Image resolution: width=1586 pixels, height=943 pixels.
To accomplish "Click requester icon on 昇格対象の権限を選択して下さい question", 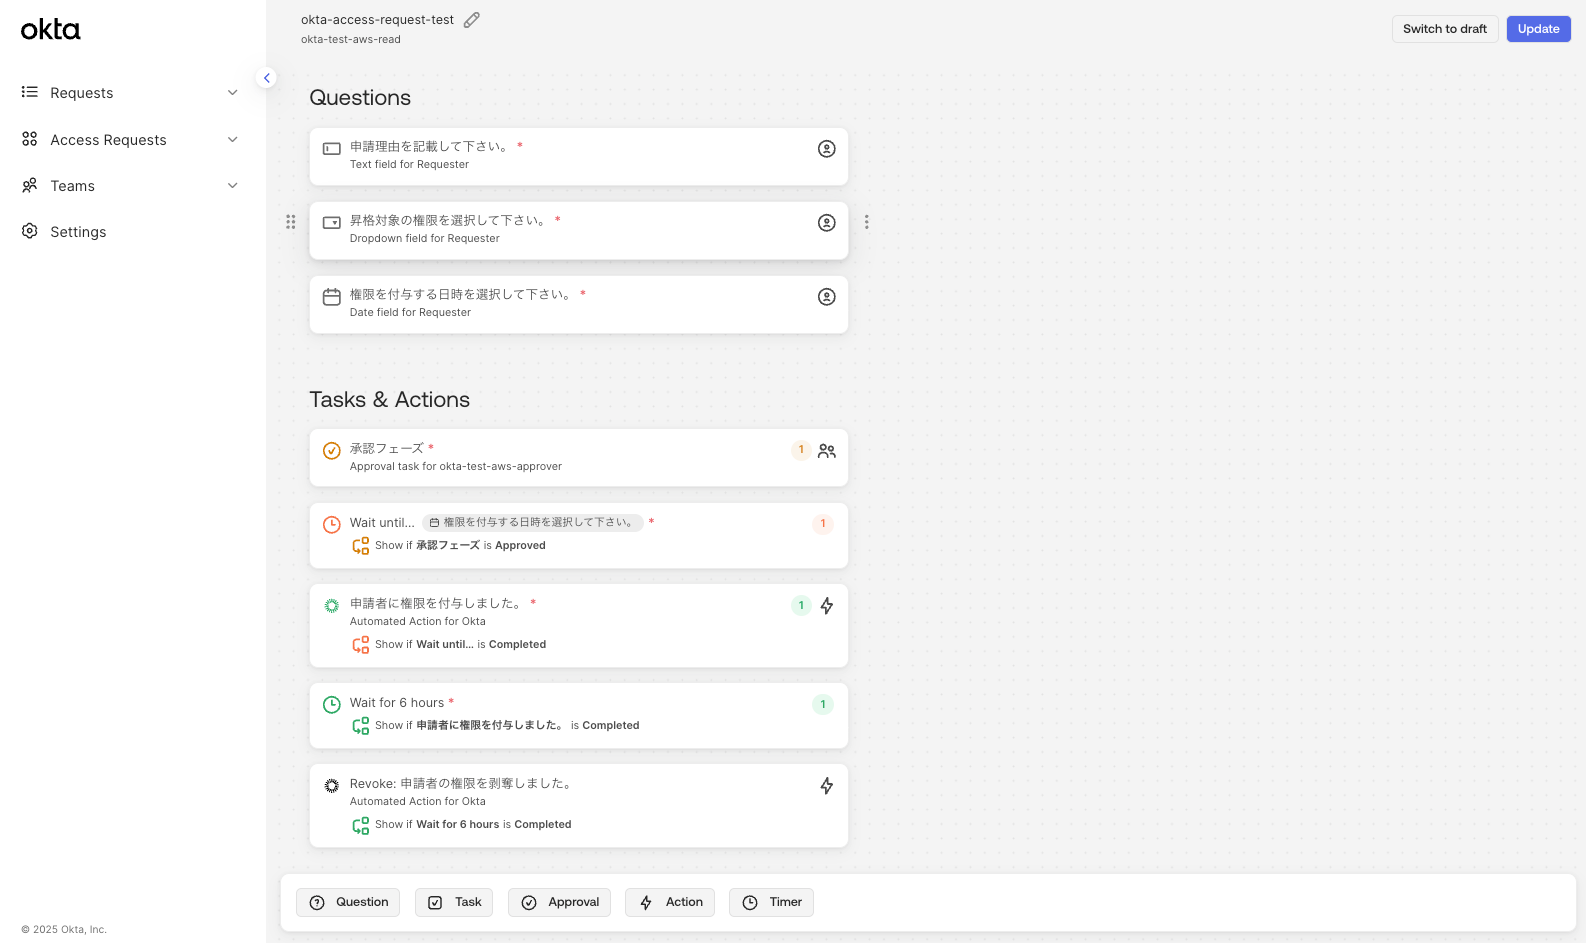I will pos(827,223).
